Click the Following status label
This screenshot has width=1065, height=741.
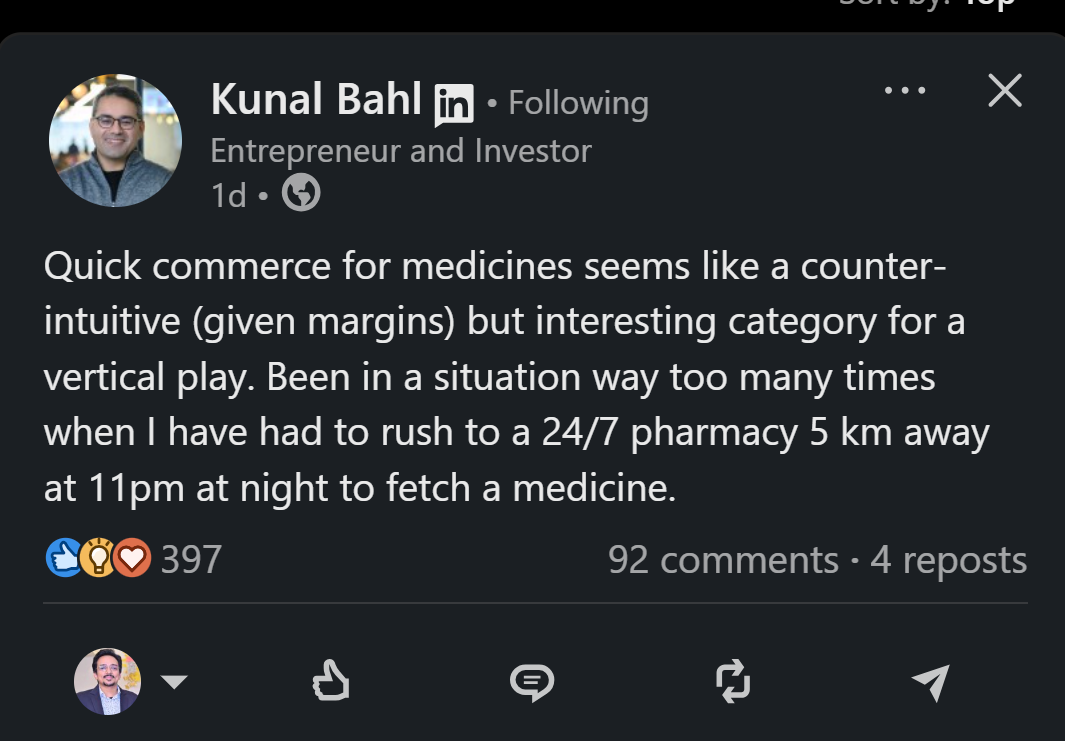(578, 103)
